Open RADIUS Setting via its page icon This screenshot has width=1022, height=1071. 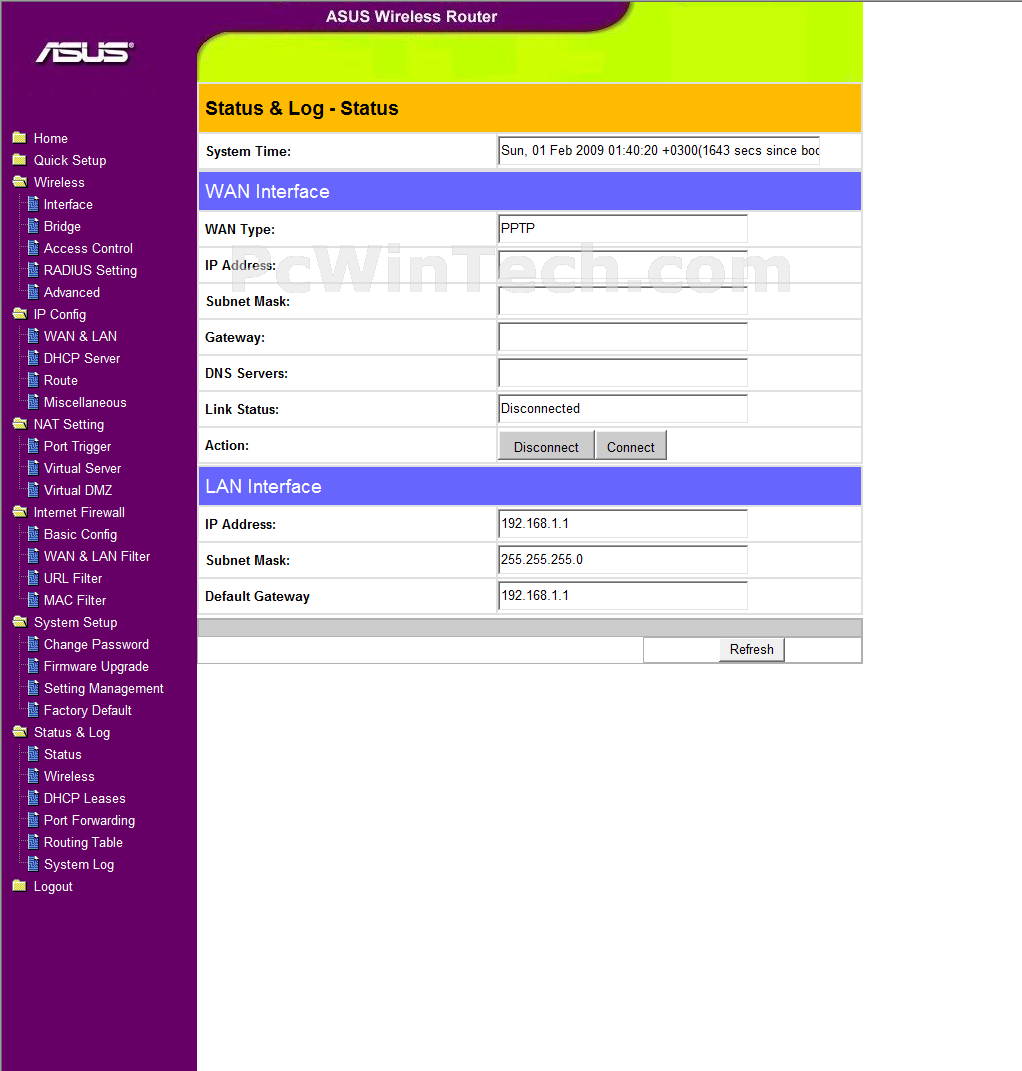[x=33, y=270]
